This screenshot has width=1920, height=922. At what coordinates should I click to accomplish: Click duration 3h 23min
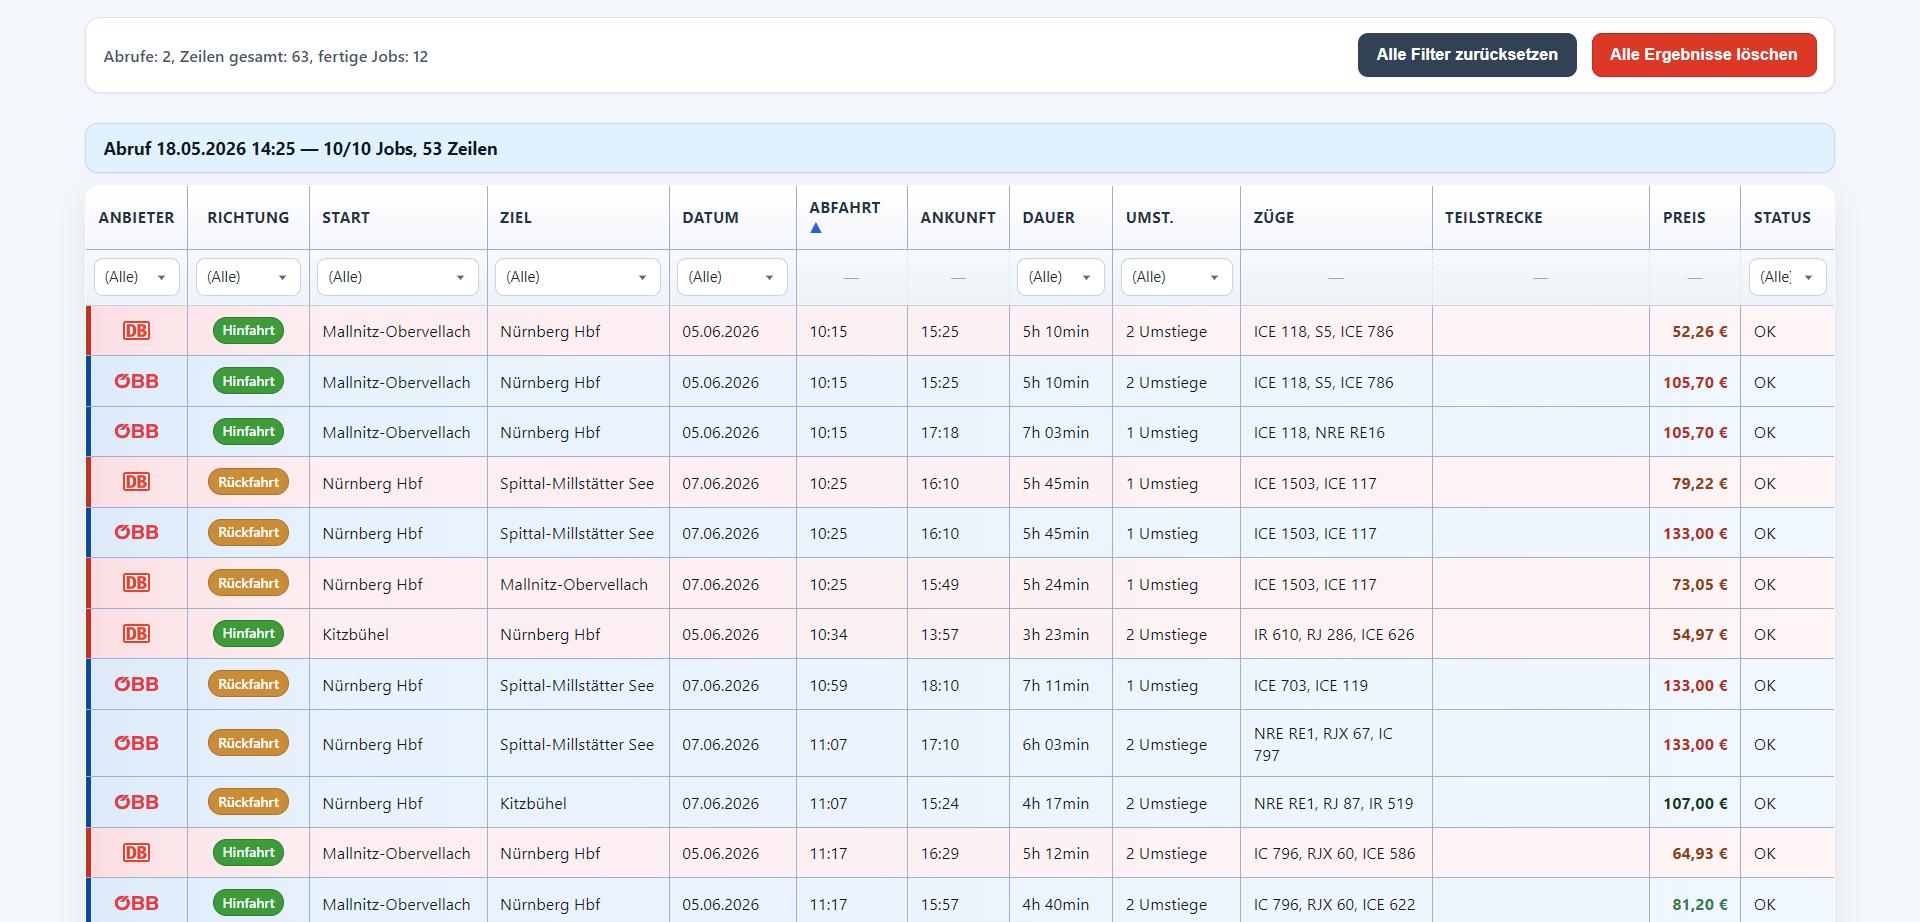[1056, 634]
